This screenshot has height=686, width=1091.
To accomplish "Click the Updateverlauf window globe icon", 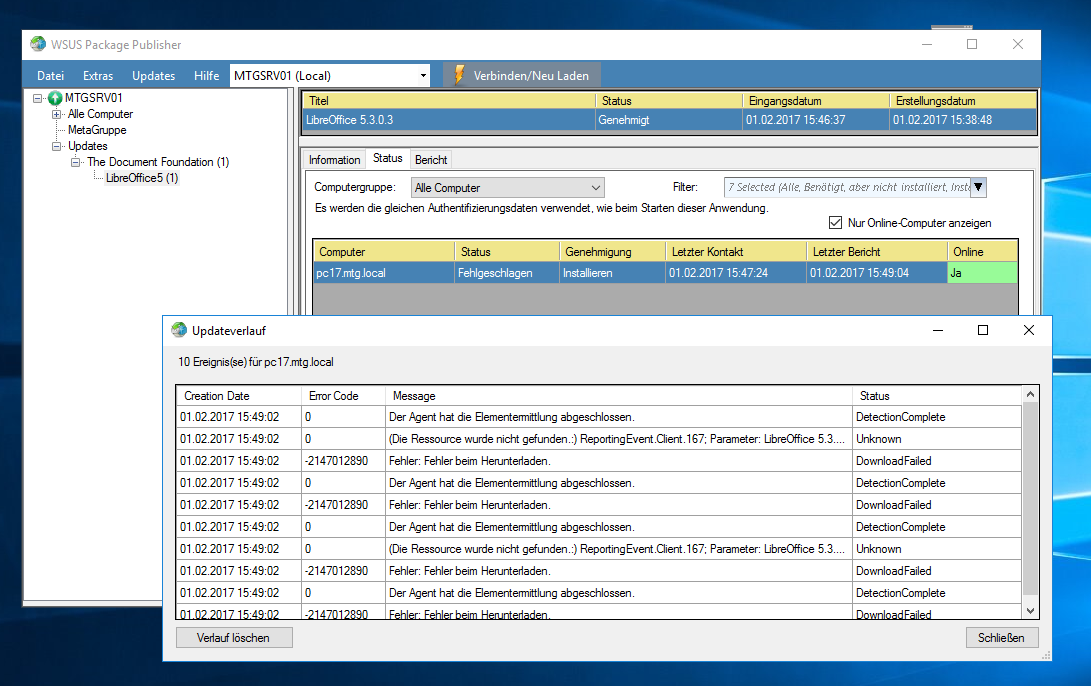I will [x=179, y=330].
